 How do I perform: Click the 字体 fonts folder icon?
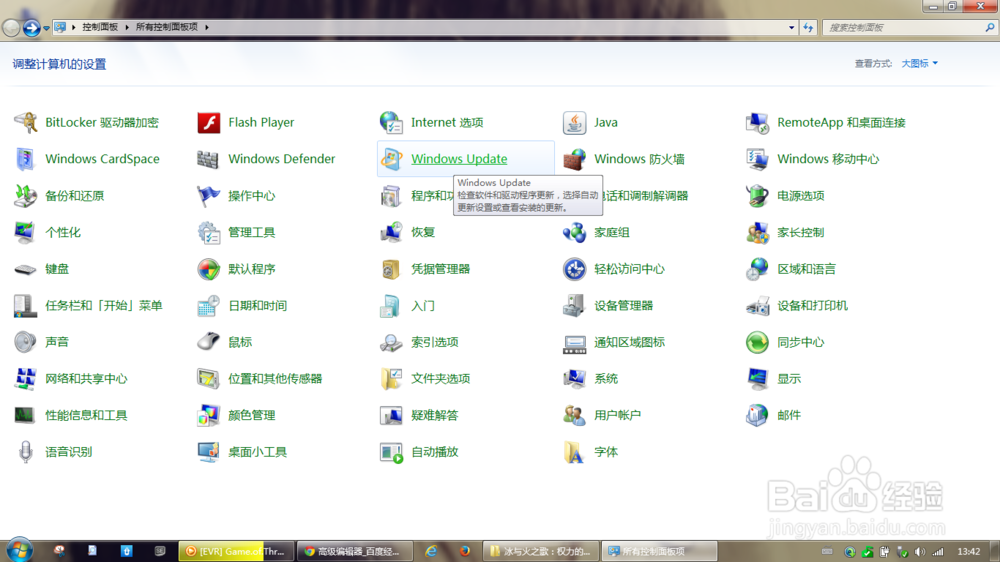[574, 452]
